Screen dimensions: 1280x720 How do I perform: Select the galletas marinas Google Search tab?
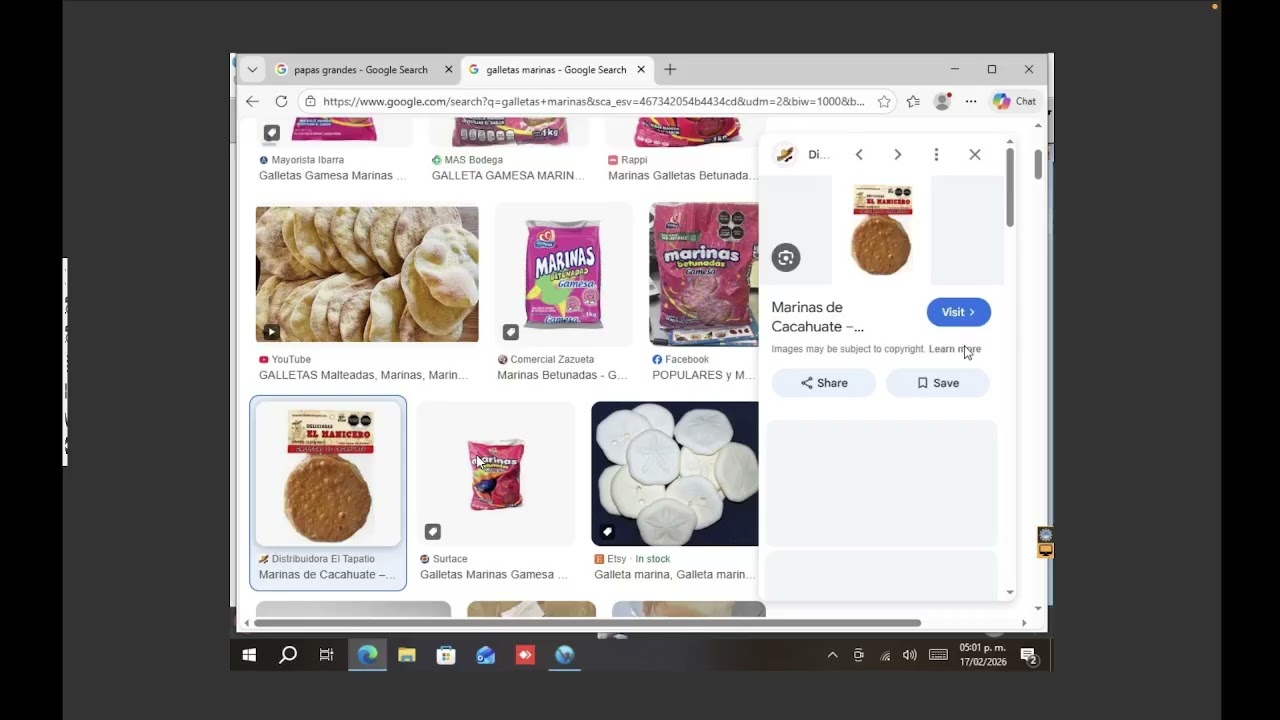click(556, 70)
